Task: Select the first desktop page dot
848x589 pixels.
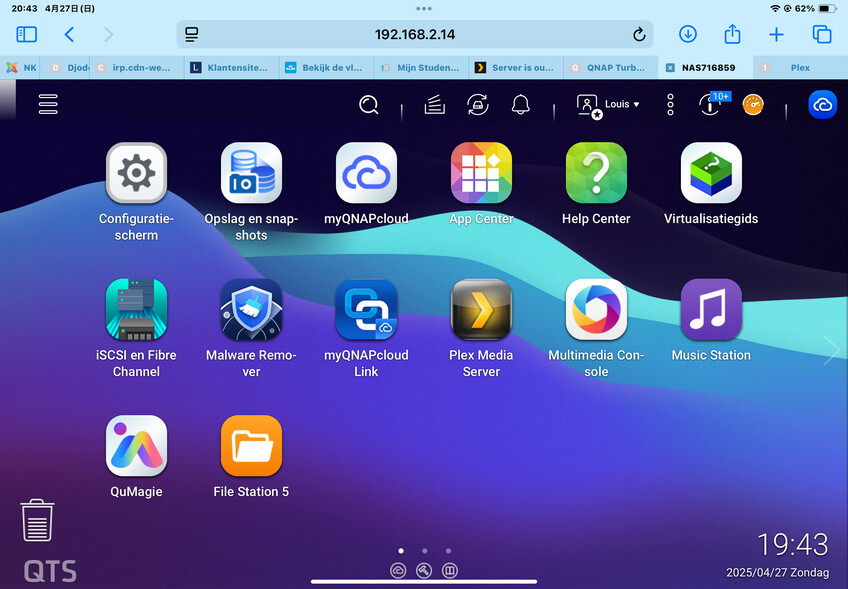Action: [x=401, y=551]
